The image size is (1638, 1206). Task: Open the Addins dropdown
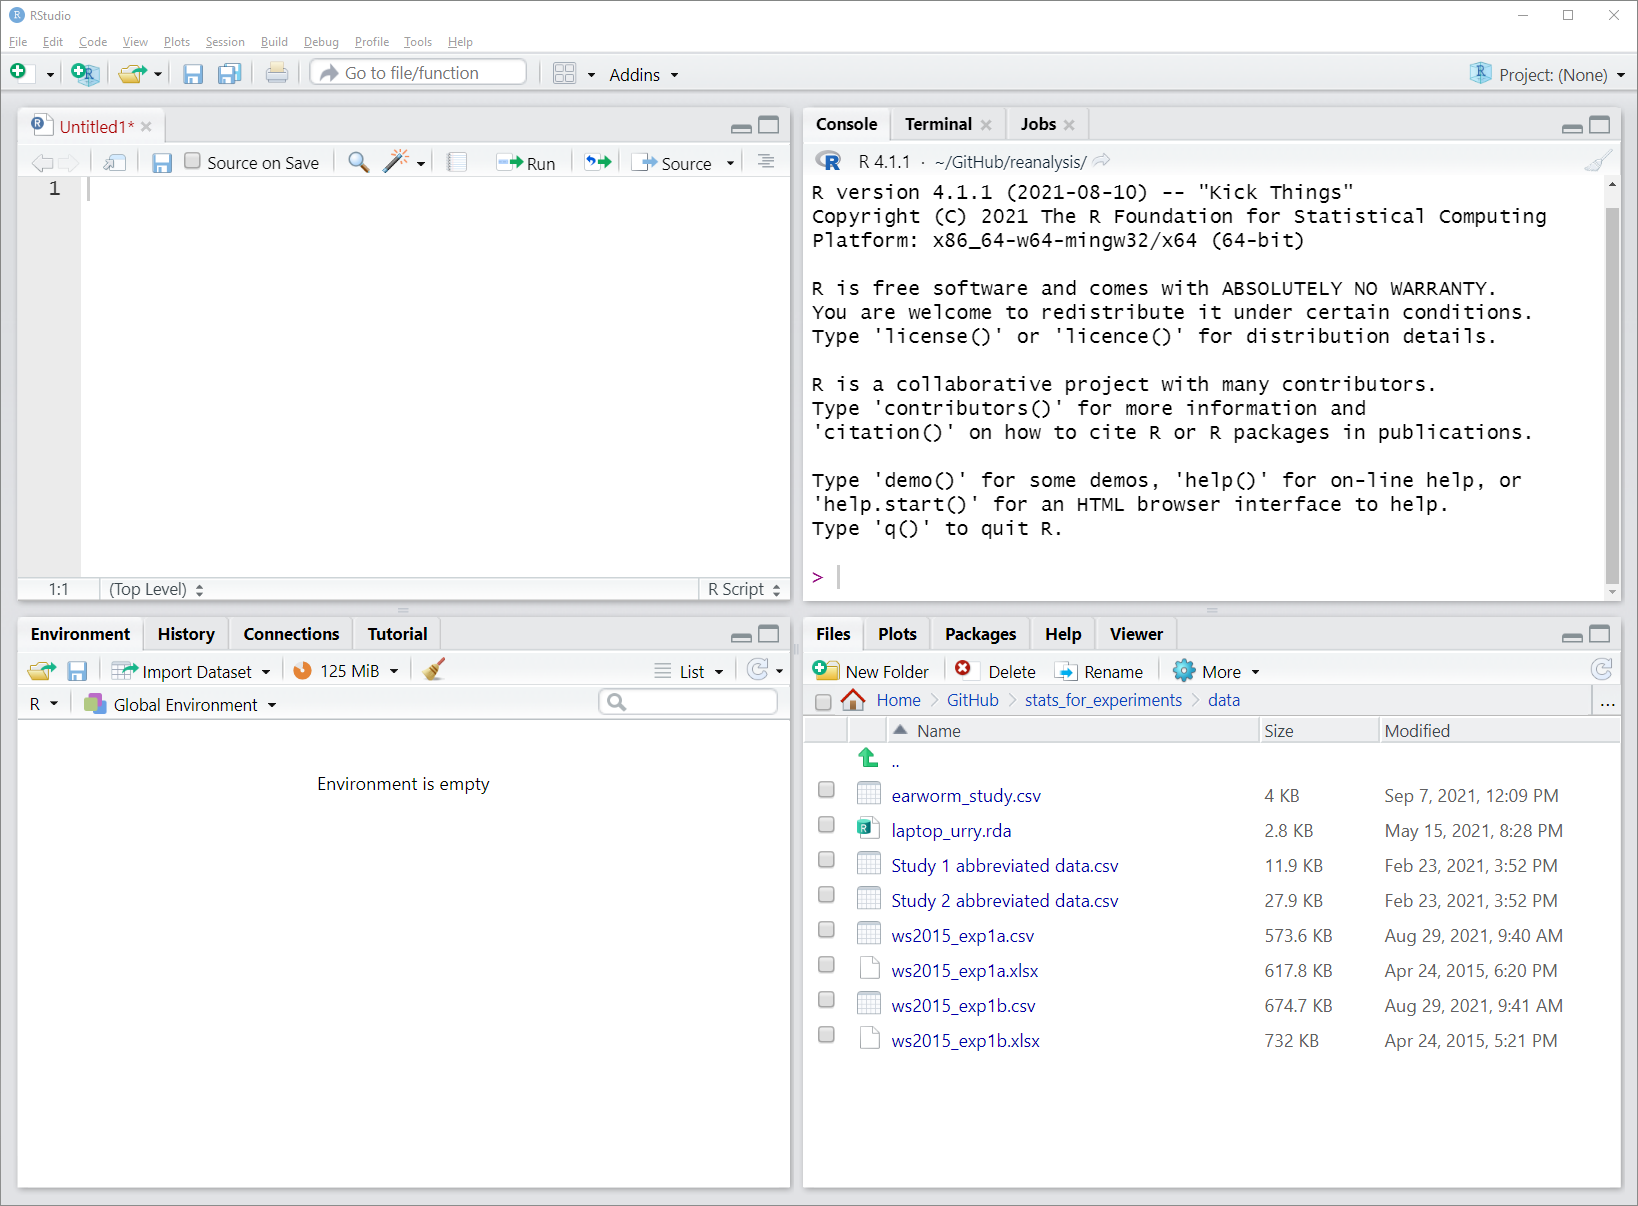(643, 75)
